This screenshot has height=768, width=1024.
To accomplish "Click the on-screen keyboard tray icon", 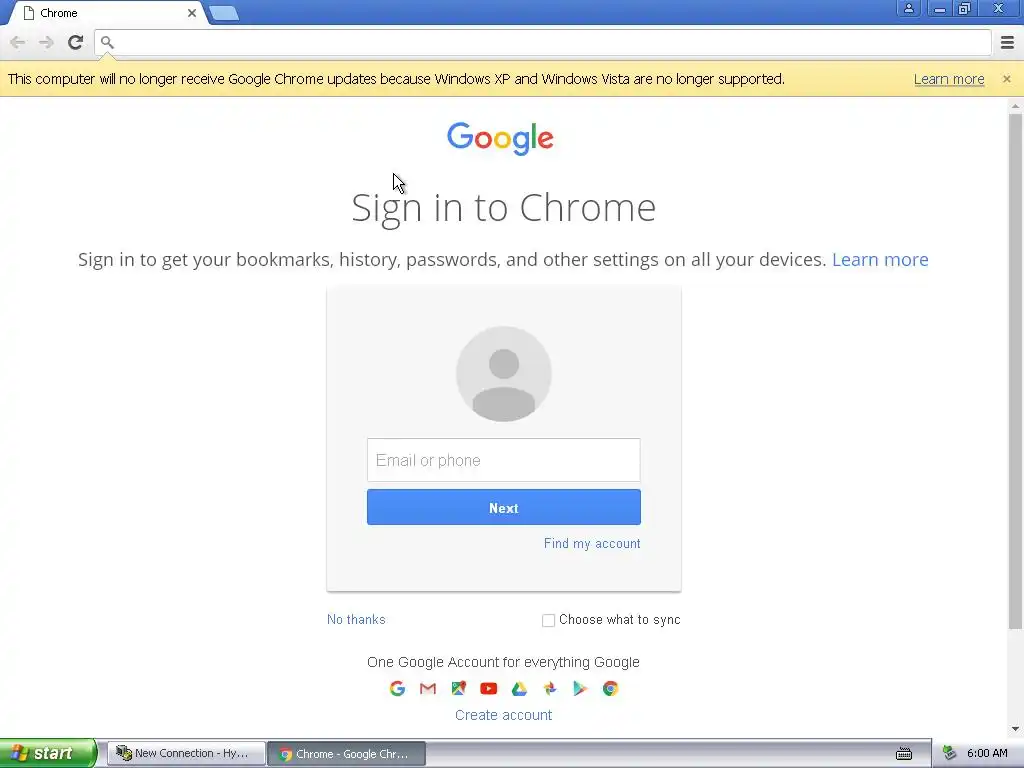I will pyautogui.click(x=904, y=754).
